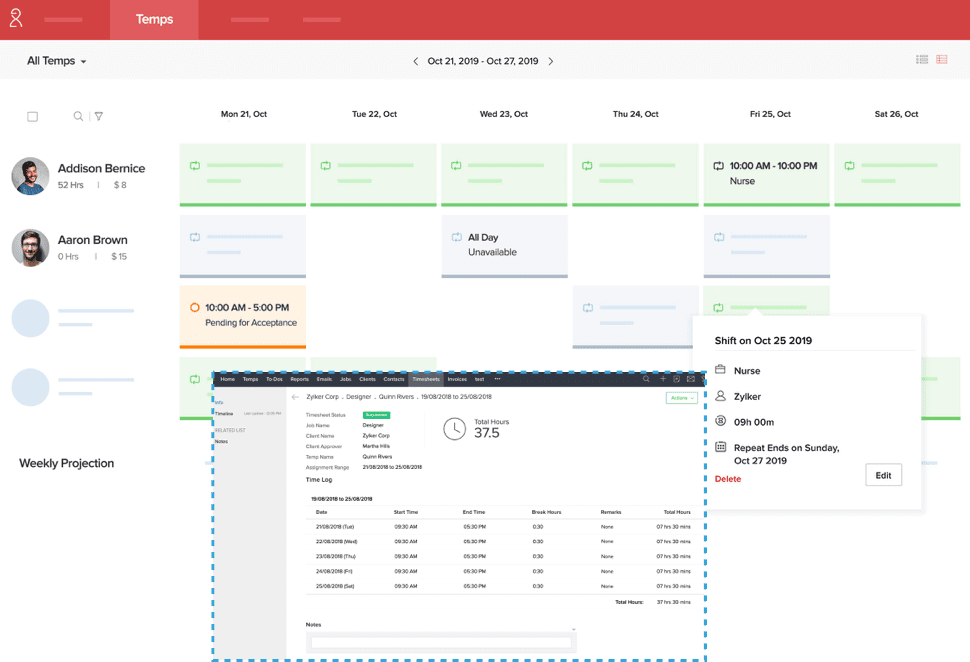970x662 pixels.
Task: Switch to the calendar grid view icon
Action: tap(942, 60)
